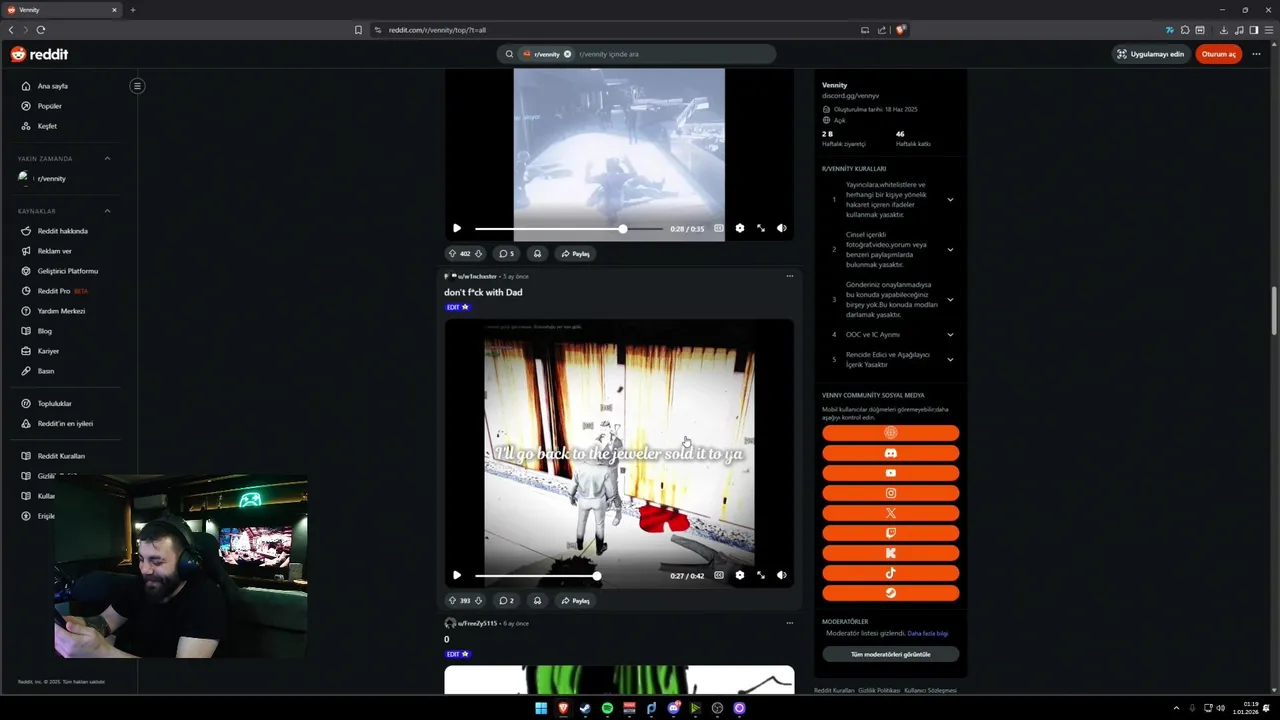
Task: Open Reddit'in en iyileri
Action: (x=65, y=424)
